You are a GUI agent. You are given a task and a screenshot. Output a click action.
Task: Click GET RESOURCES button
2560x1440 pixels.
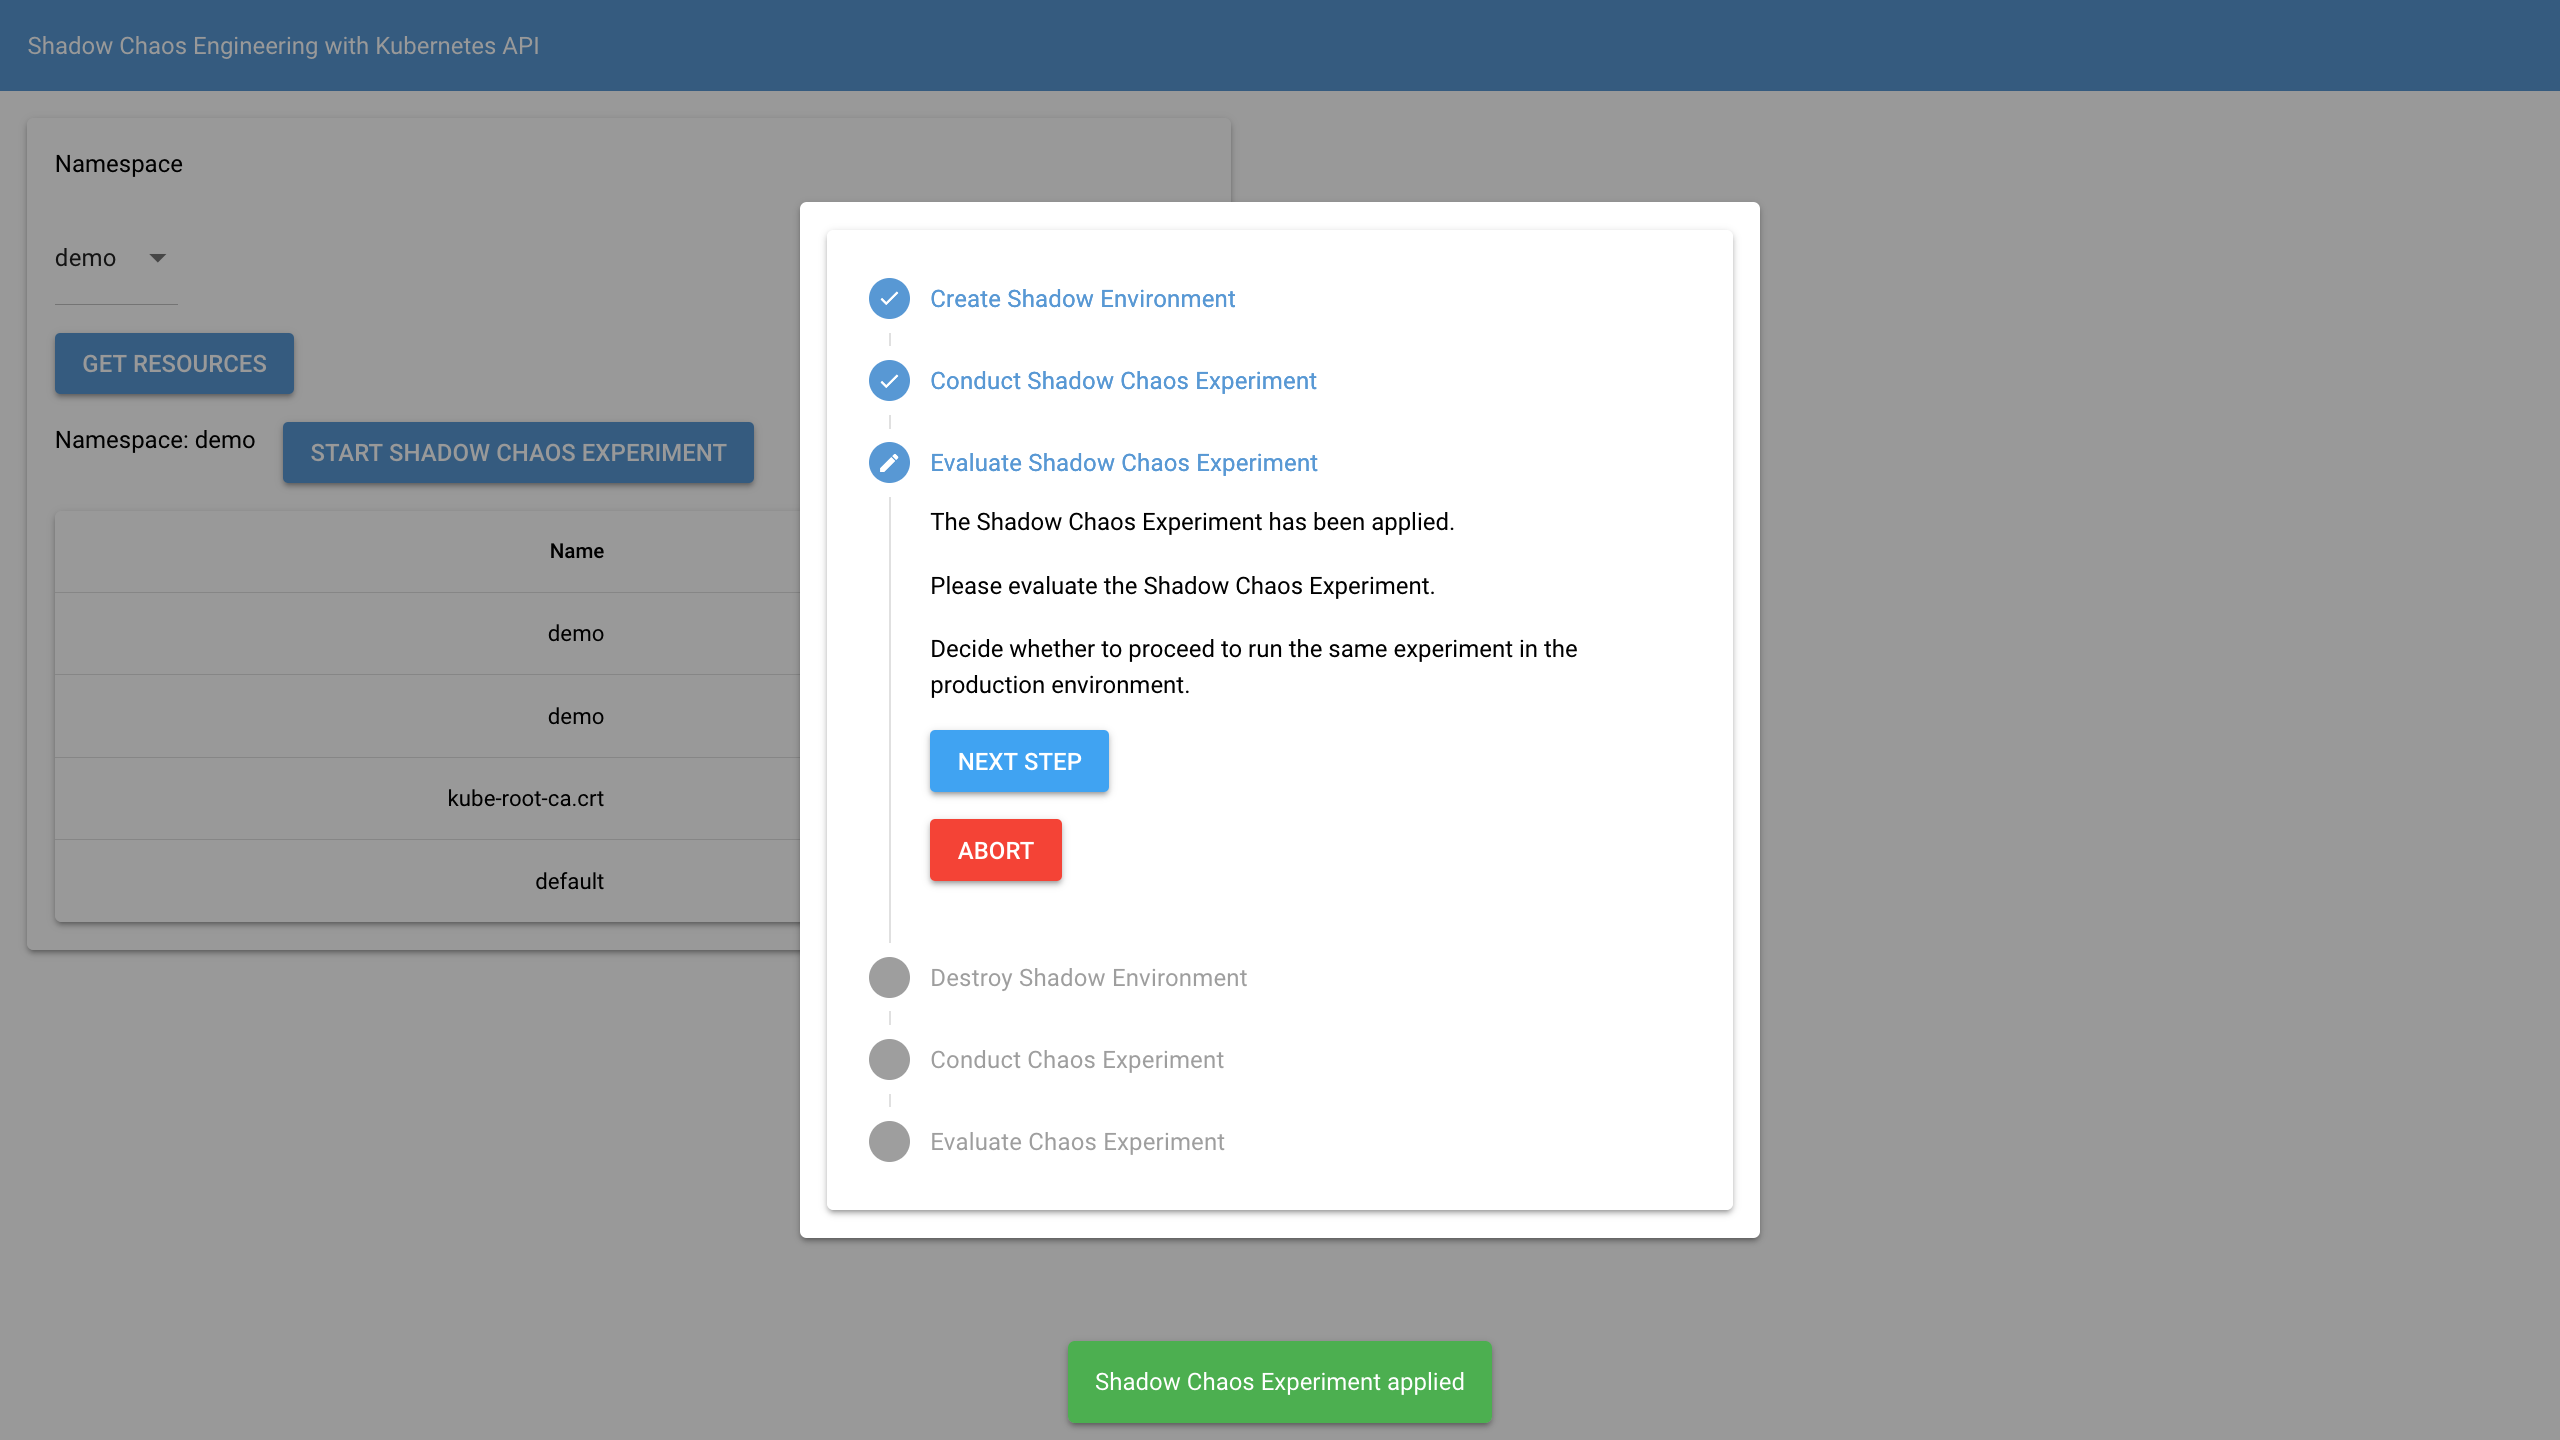tap(174, 363)
